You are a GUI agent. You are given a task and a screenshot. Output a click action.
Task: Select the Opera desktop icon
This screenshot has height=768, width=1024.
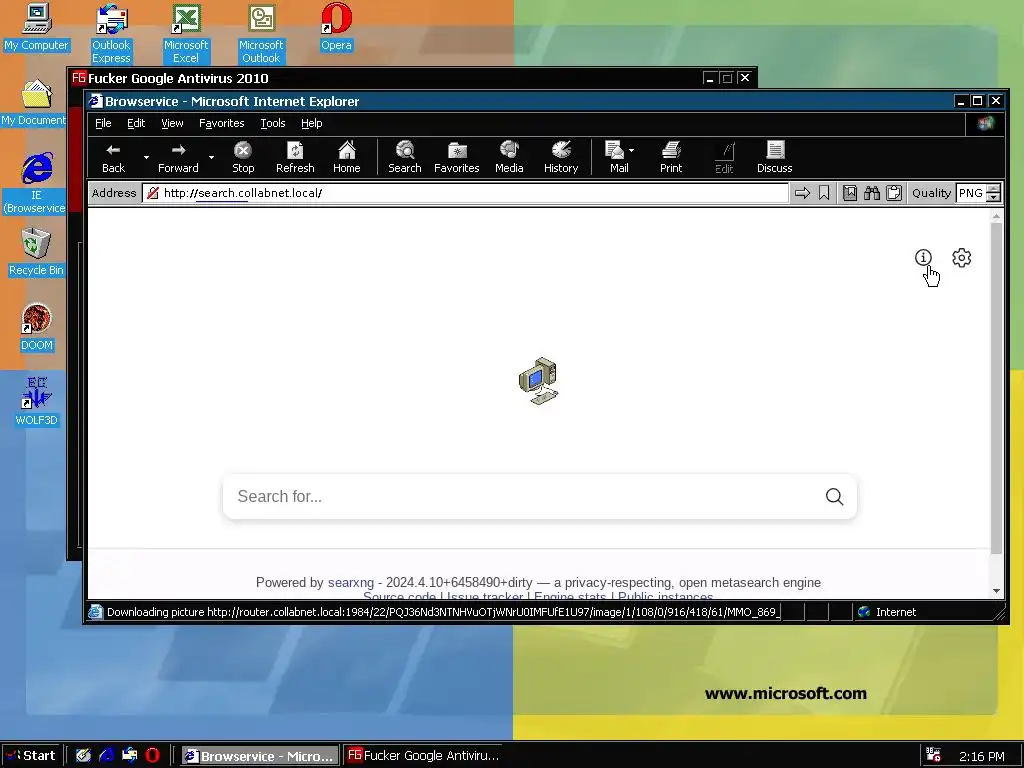(336, 27)
